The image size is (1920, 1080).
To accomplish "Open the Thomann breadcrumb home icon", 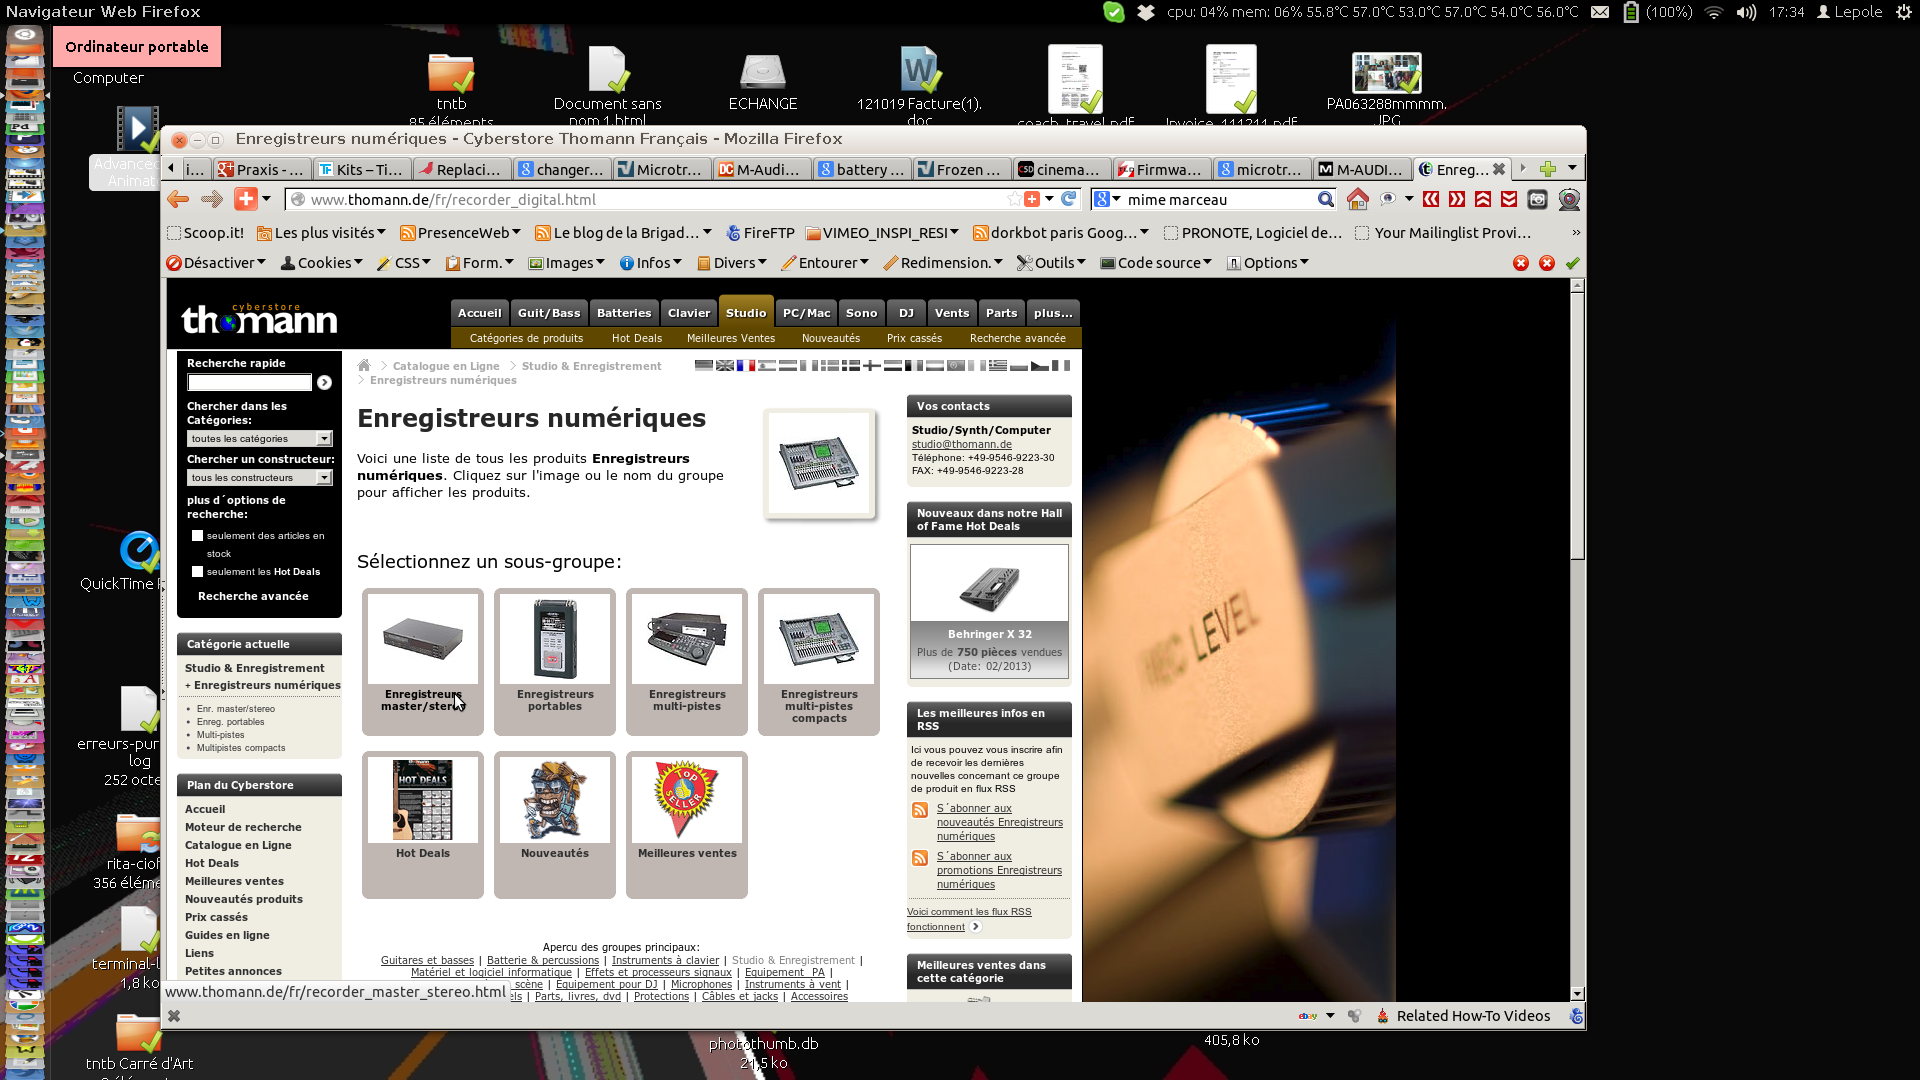I will tap(364, 366).
